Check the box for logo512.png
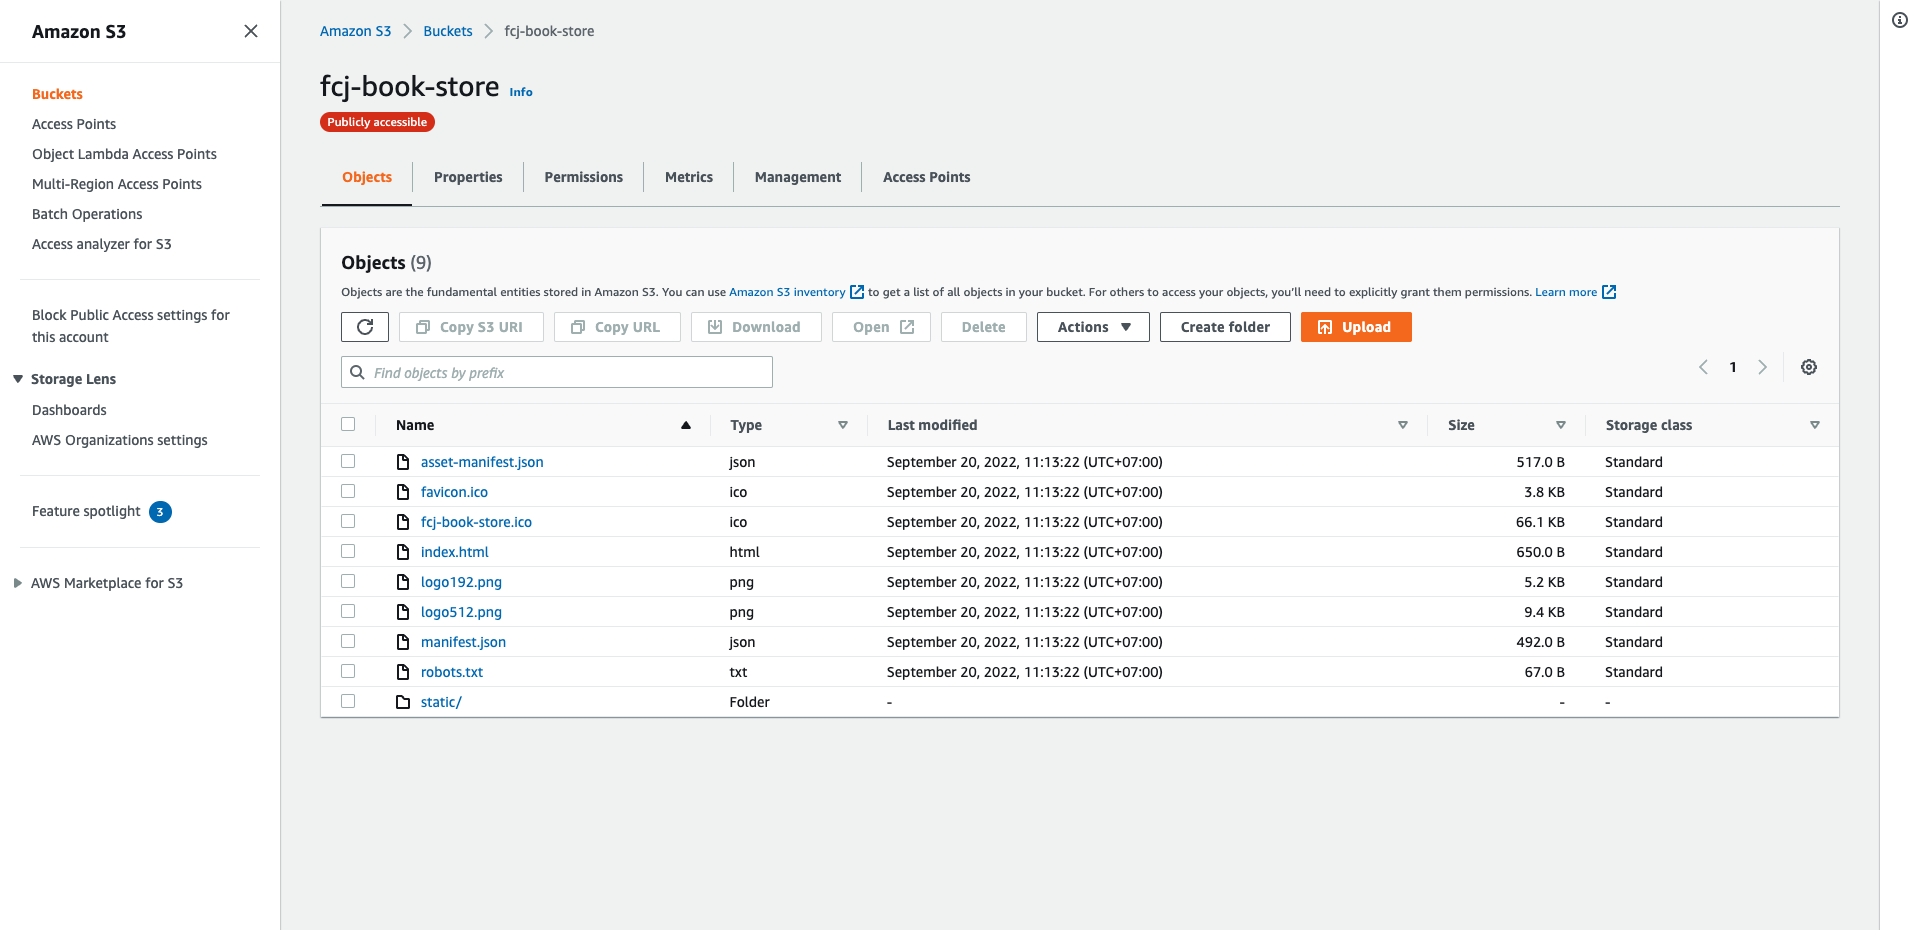 [348, 611]
